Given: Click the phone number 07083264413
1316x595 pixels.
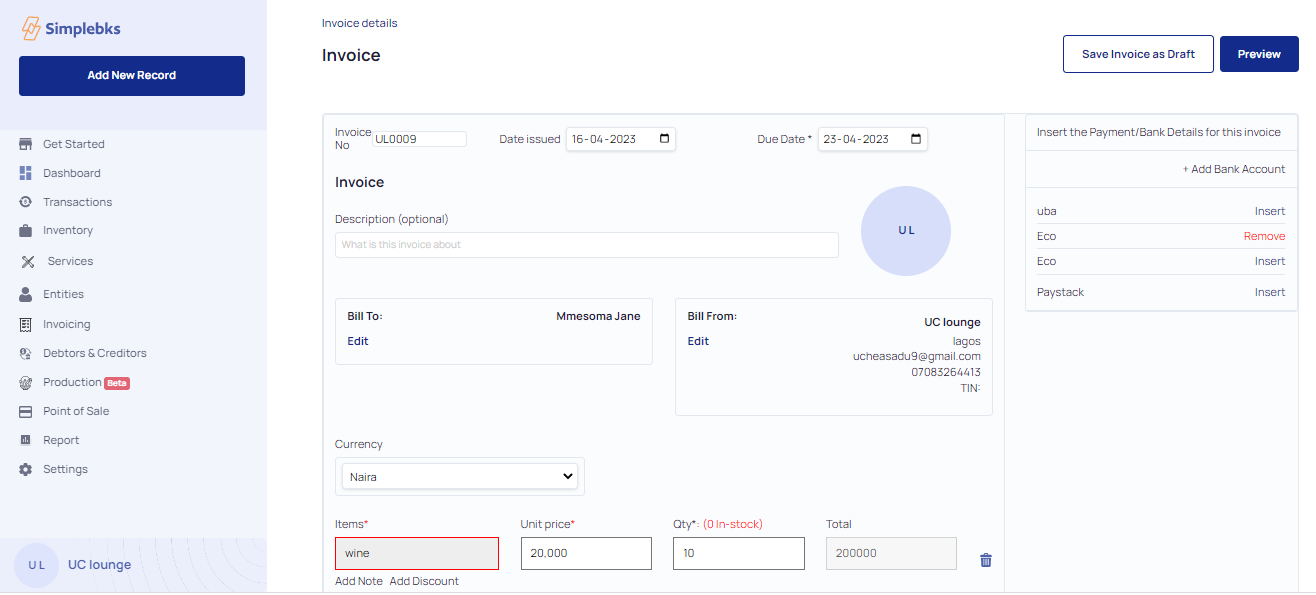Looking at the screenshot, I should coord(946,372).
